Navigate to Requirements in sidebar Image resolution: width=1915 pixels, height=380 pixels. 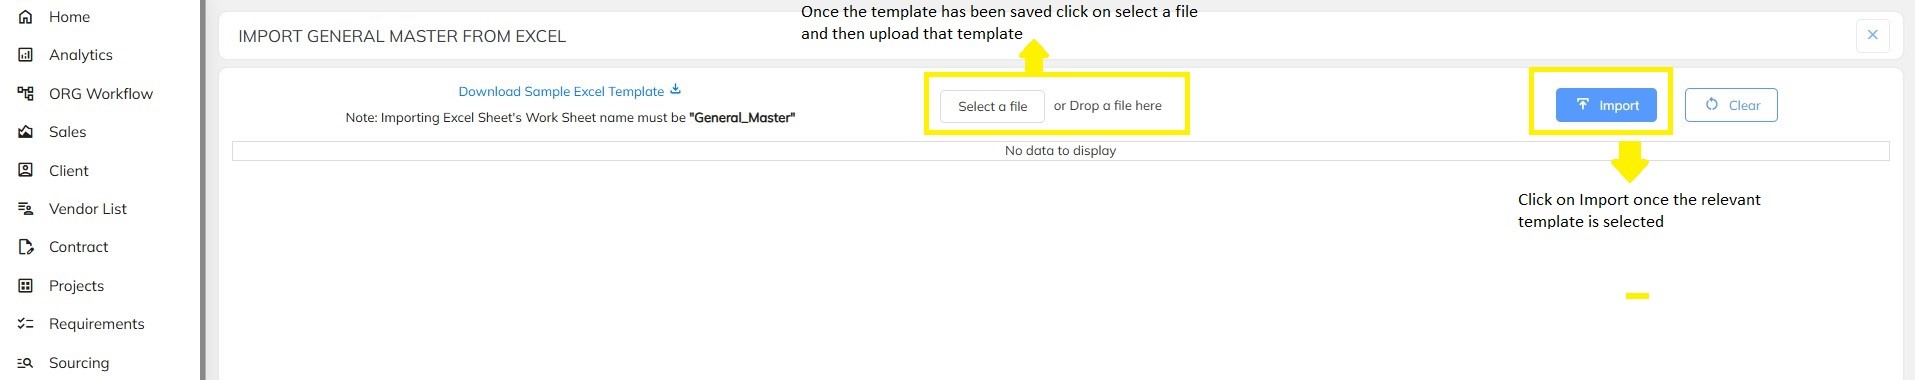click(97, 324)
